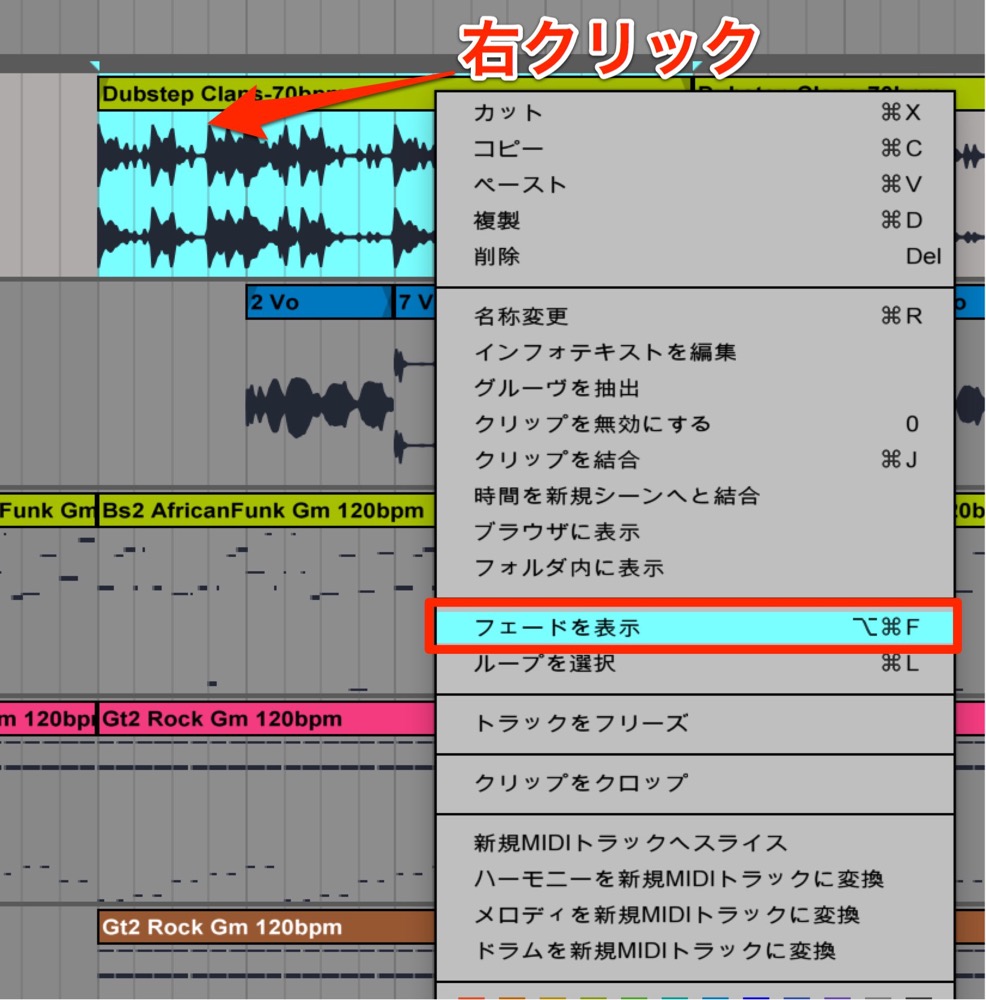Select インフォテキストを編集
Viewport: 986px width, 1000px height.
pyautogui.click(x=695, y=351)
